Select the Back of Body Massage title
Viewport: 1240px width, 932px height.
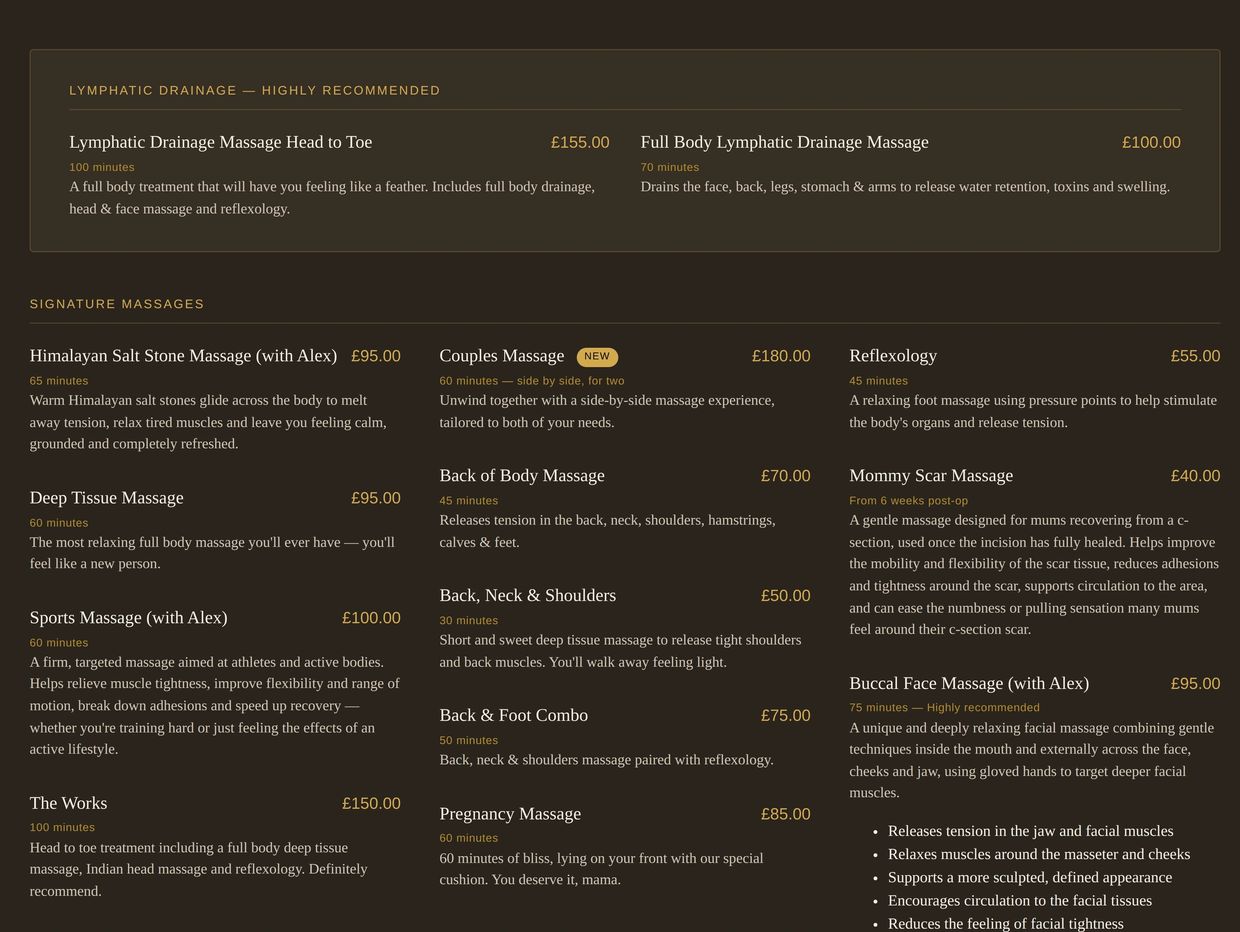coord(522,476)
